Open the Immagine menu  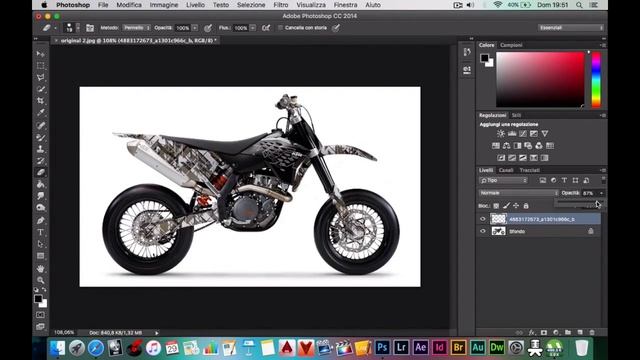(x=164, y=5)
